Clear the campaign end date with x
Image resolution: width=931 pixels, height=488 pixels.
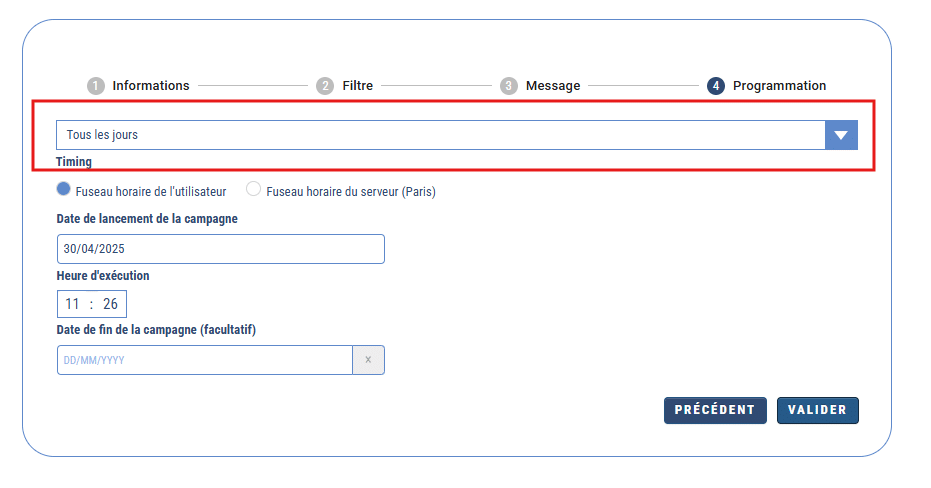[368, 360]
